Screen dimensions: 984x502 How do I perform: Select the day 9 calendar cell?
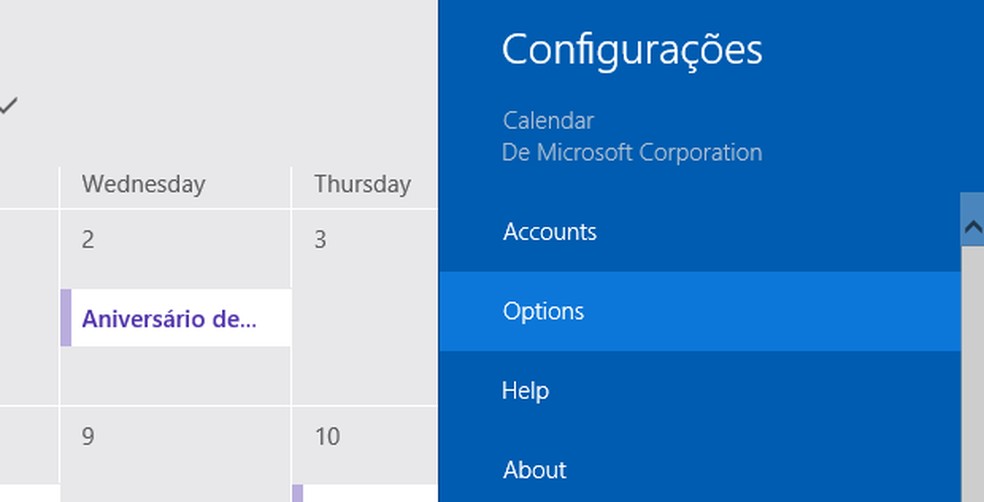(175, 450)
